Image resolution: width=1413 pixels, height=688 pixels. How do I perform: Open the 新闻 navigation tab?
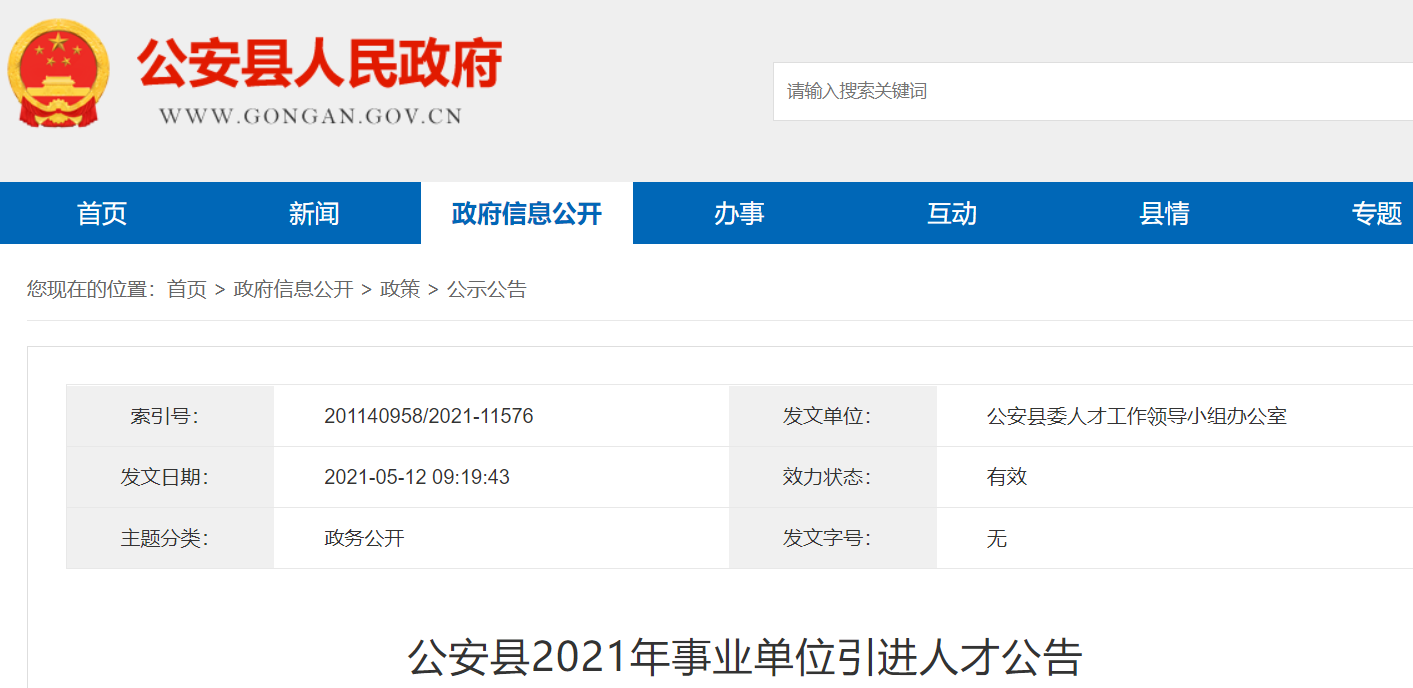pyautogui.click(x=314, y=213)
